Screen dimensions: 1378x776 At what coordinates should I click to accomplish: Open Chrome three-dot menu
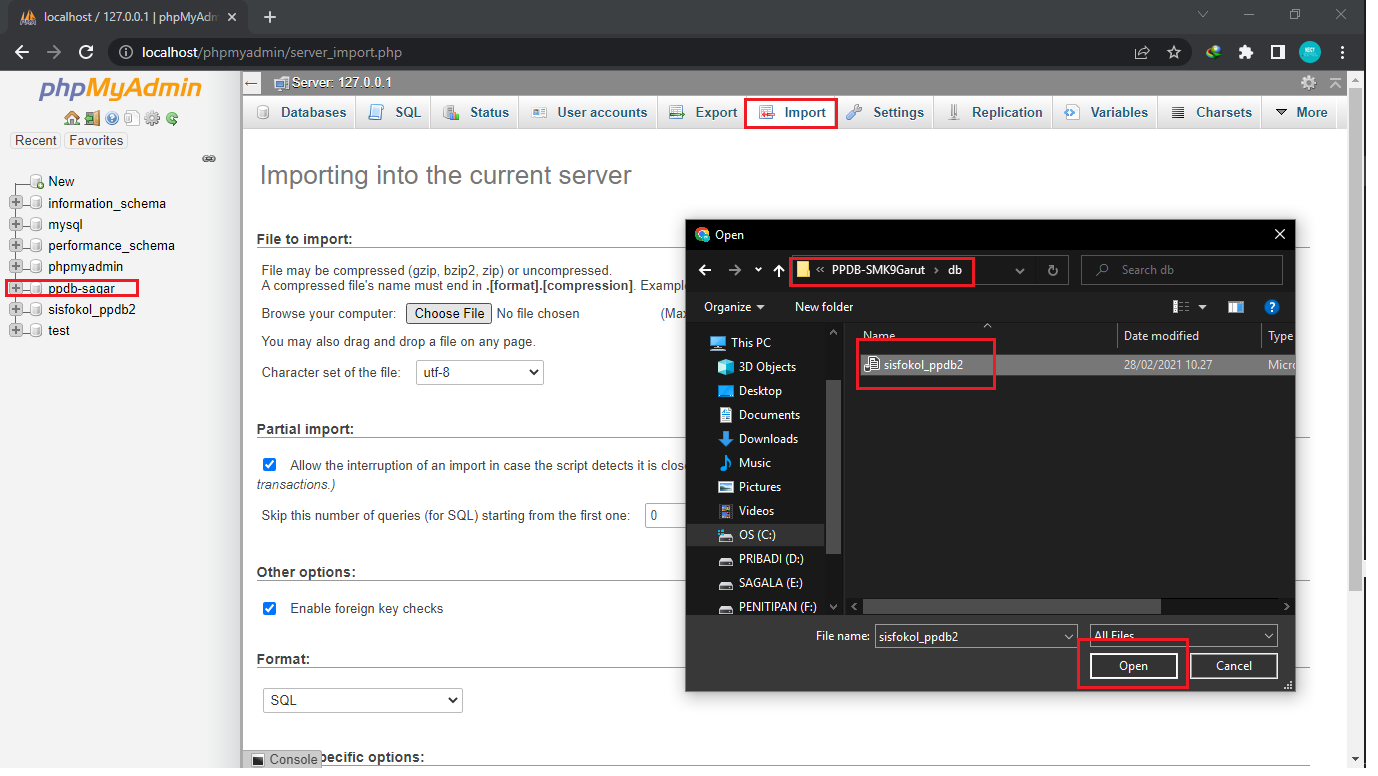coord(1343,52)
